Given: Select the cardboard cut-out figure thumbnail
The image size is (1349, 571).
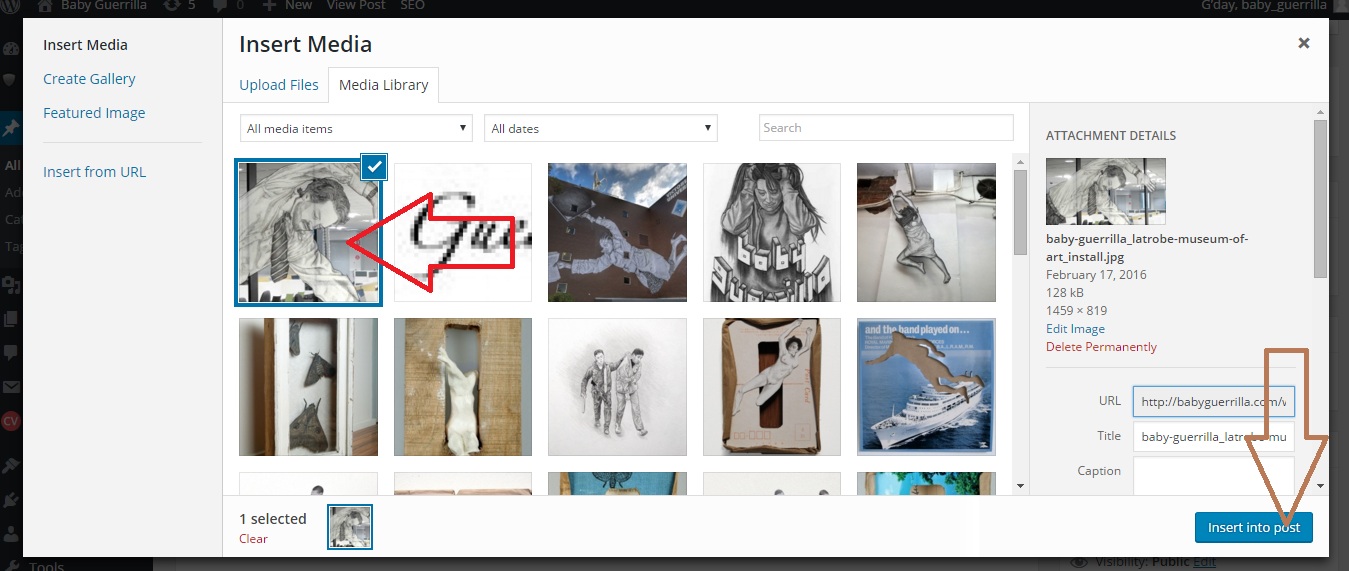Looking at the screenshot, I should 772,387.
